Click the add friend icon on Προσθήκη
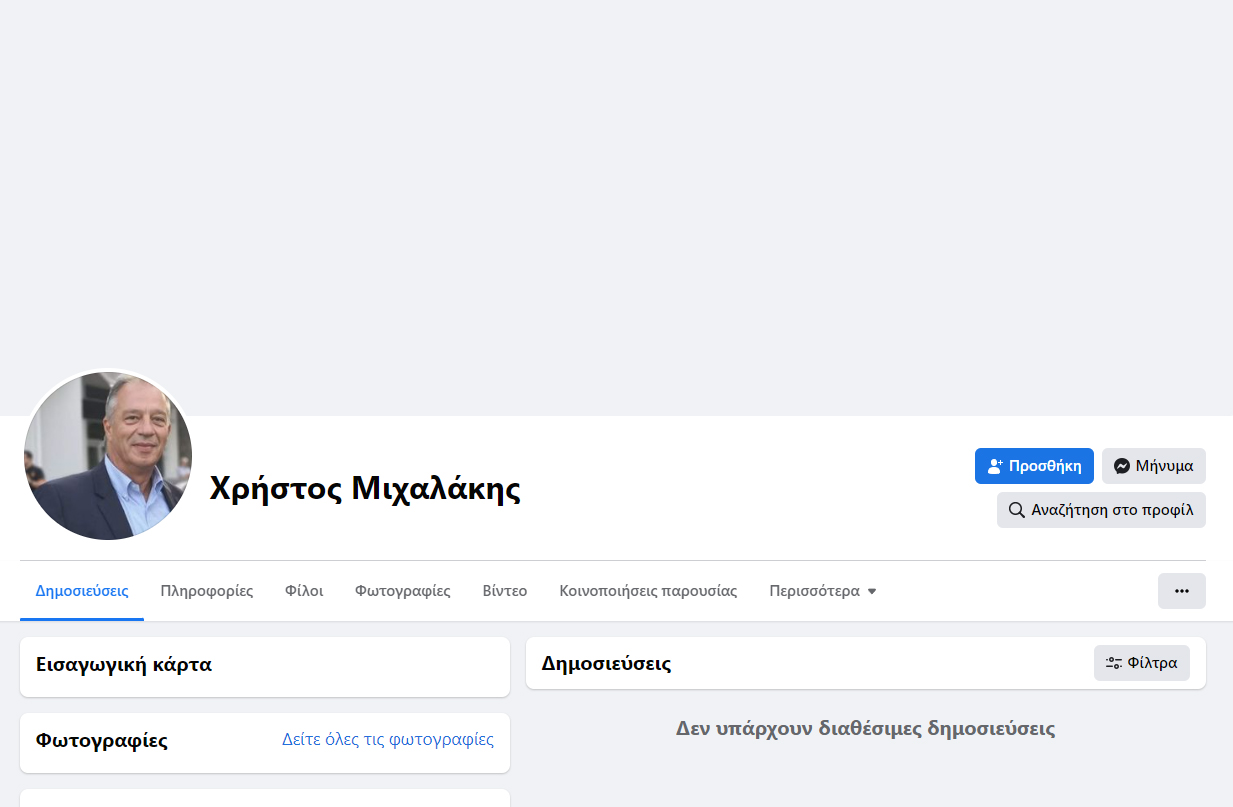The image size is (1233, 807). (x=995, y=466)
